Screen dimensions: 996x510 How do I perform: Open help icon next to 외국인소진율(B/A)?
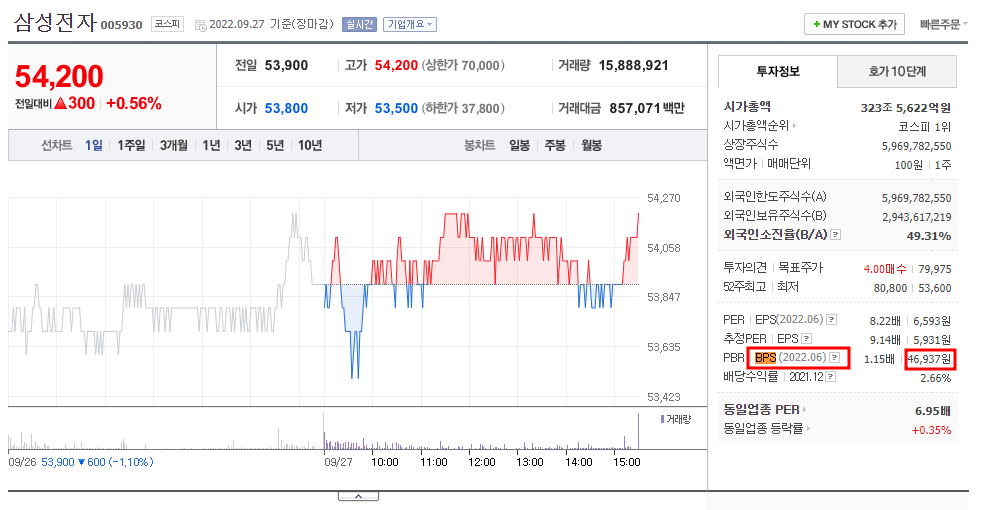tap(836, 235)
